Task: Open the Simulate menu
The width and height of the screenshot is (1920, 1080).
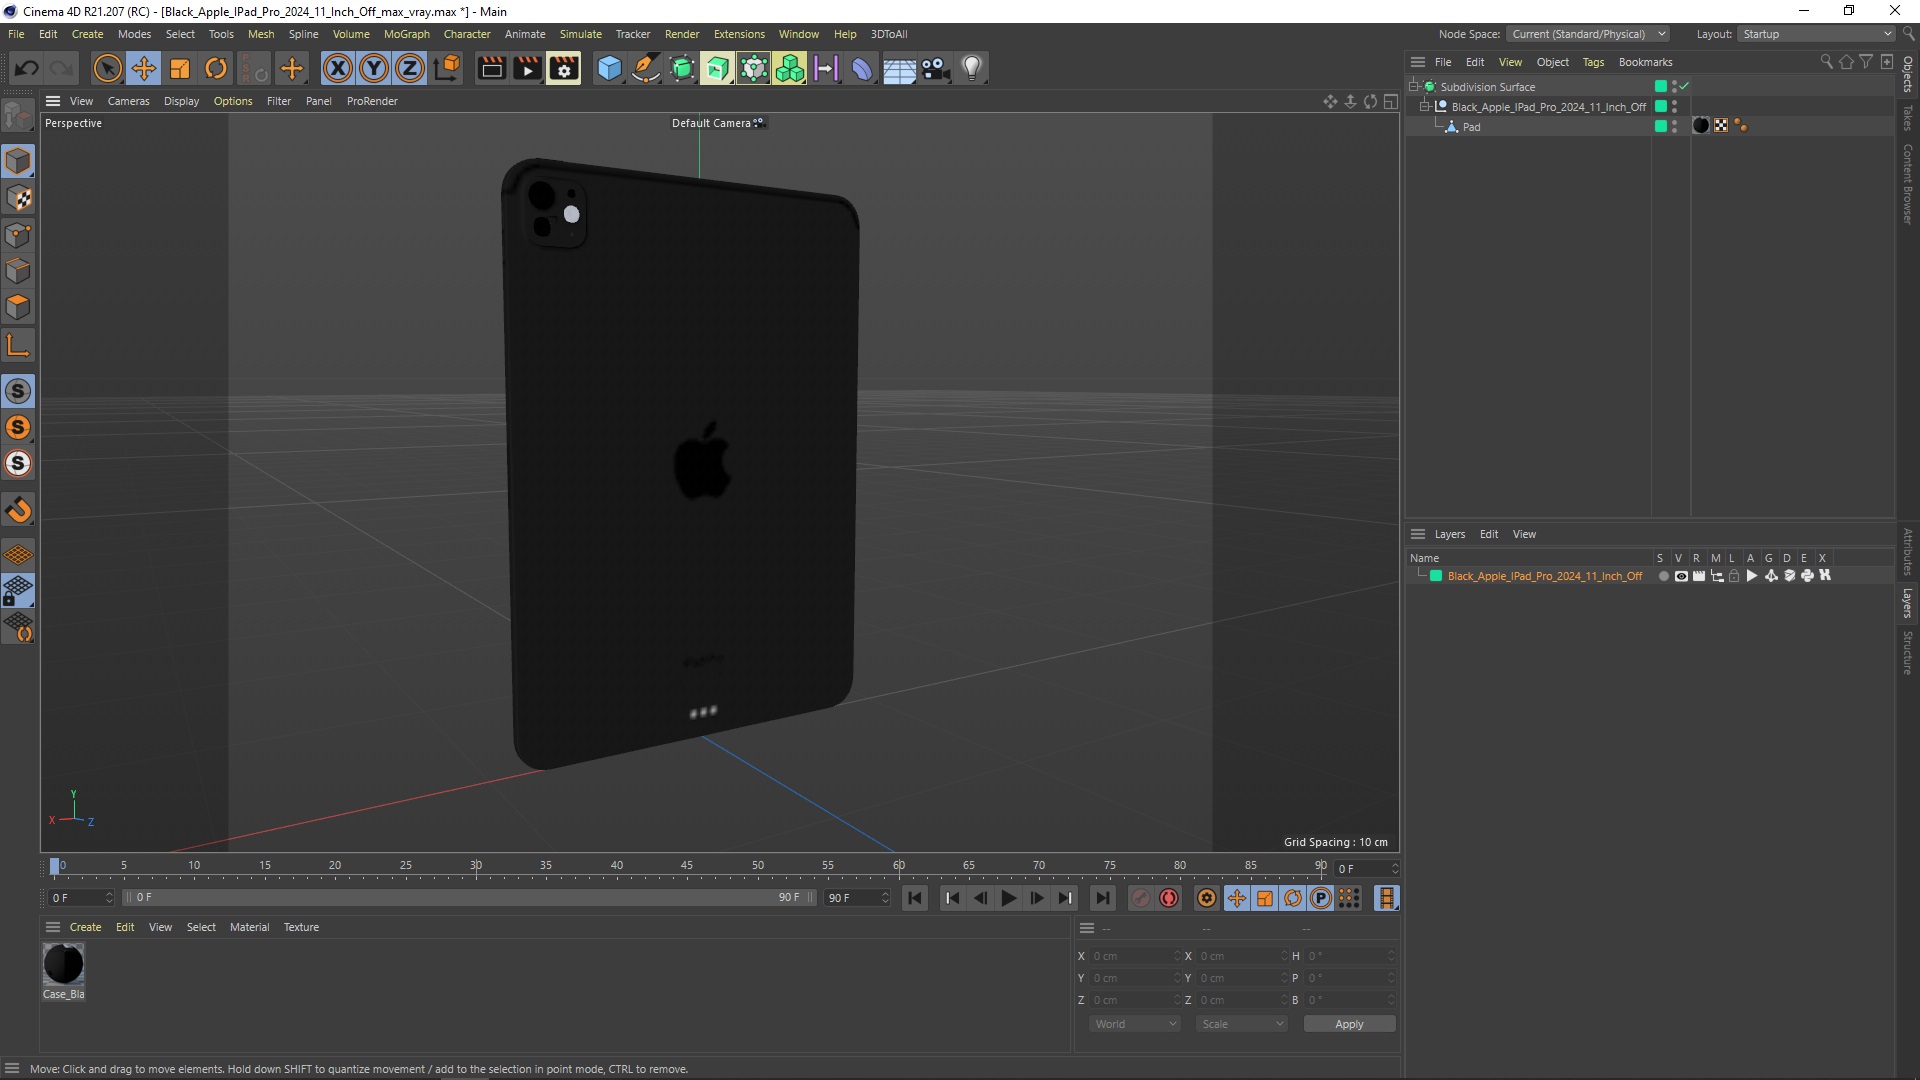Action: click(x=580, y=34)
